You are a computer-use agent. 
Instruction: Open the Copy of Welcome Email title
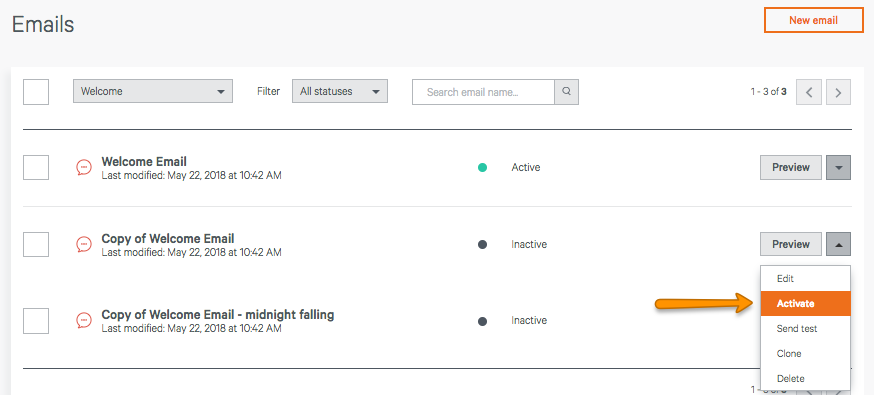pos(168,238)
